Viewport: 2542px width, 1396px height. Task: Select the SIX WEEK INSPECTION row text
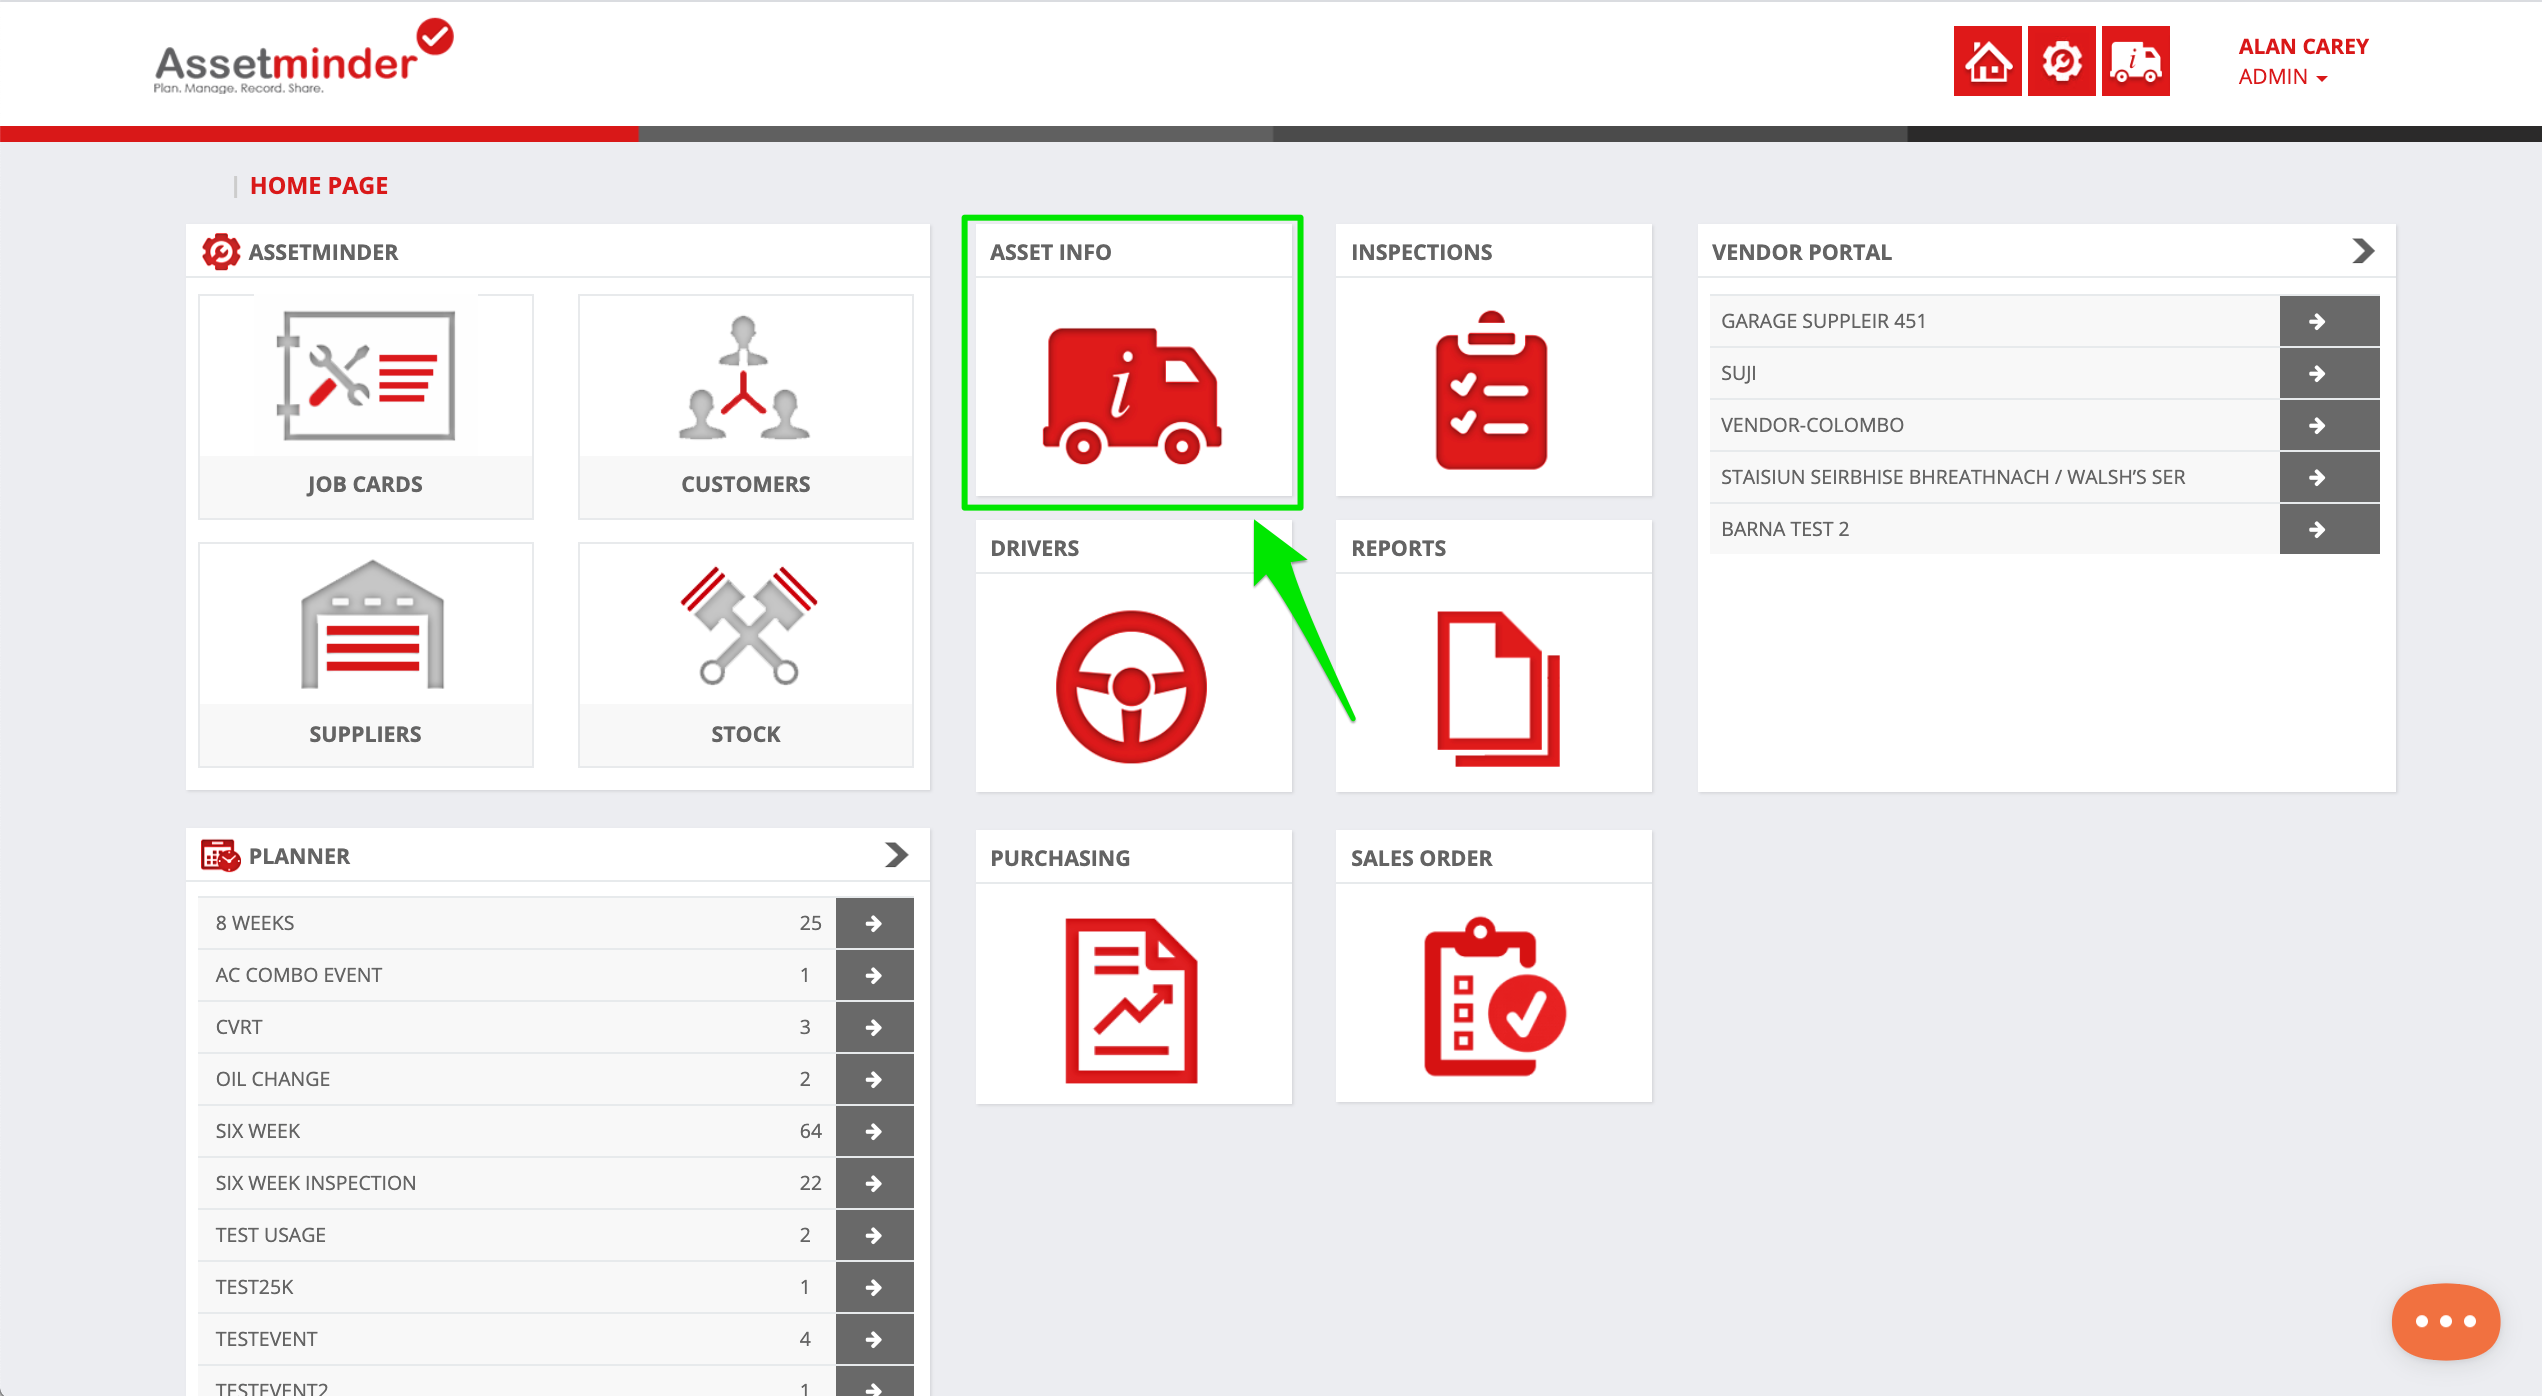pos(316,1183)
